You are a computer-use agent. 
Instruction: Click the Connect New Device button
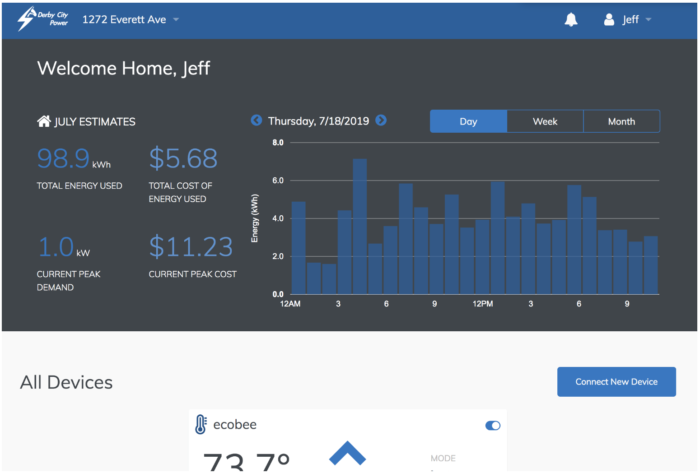(x=616, y=382)
